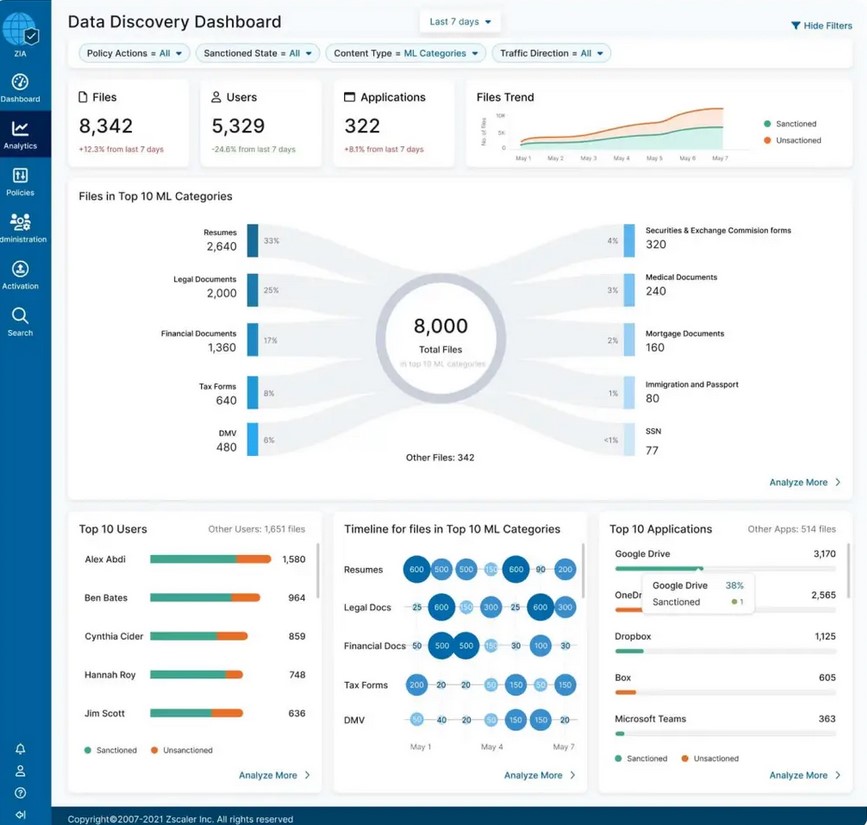Open the Content Type ML Categories dropdown

(x=406, y=53)
